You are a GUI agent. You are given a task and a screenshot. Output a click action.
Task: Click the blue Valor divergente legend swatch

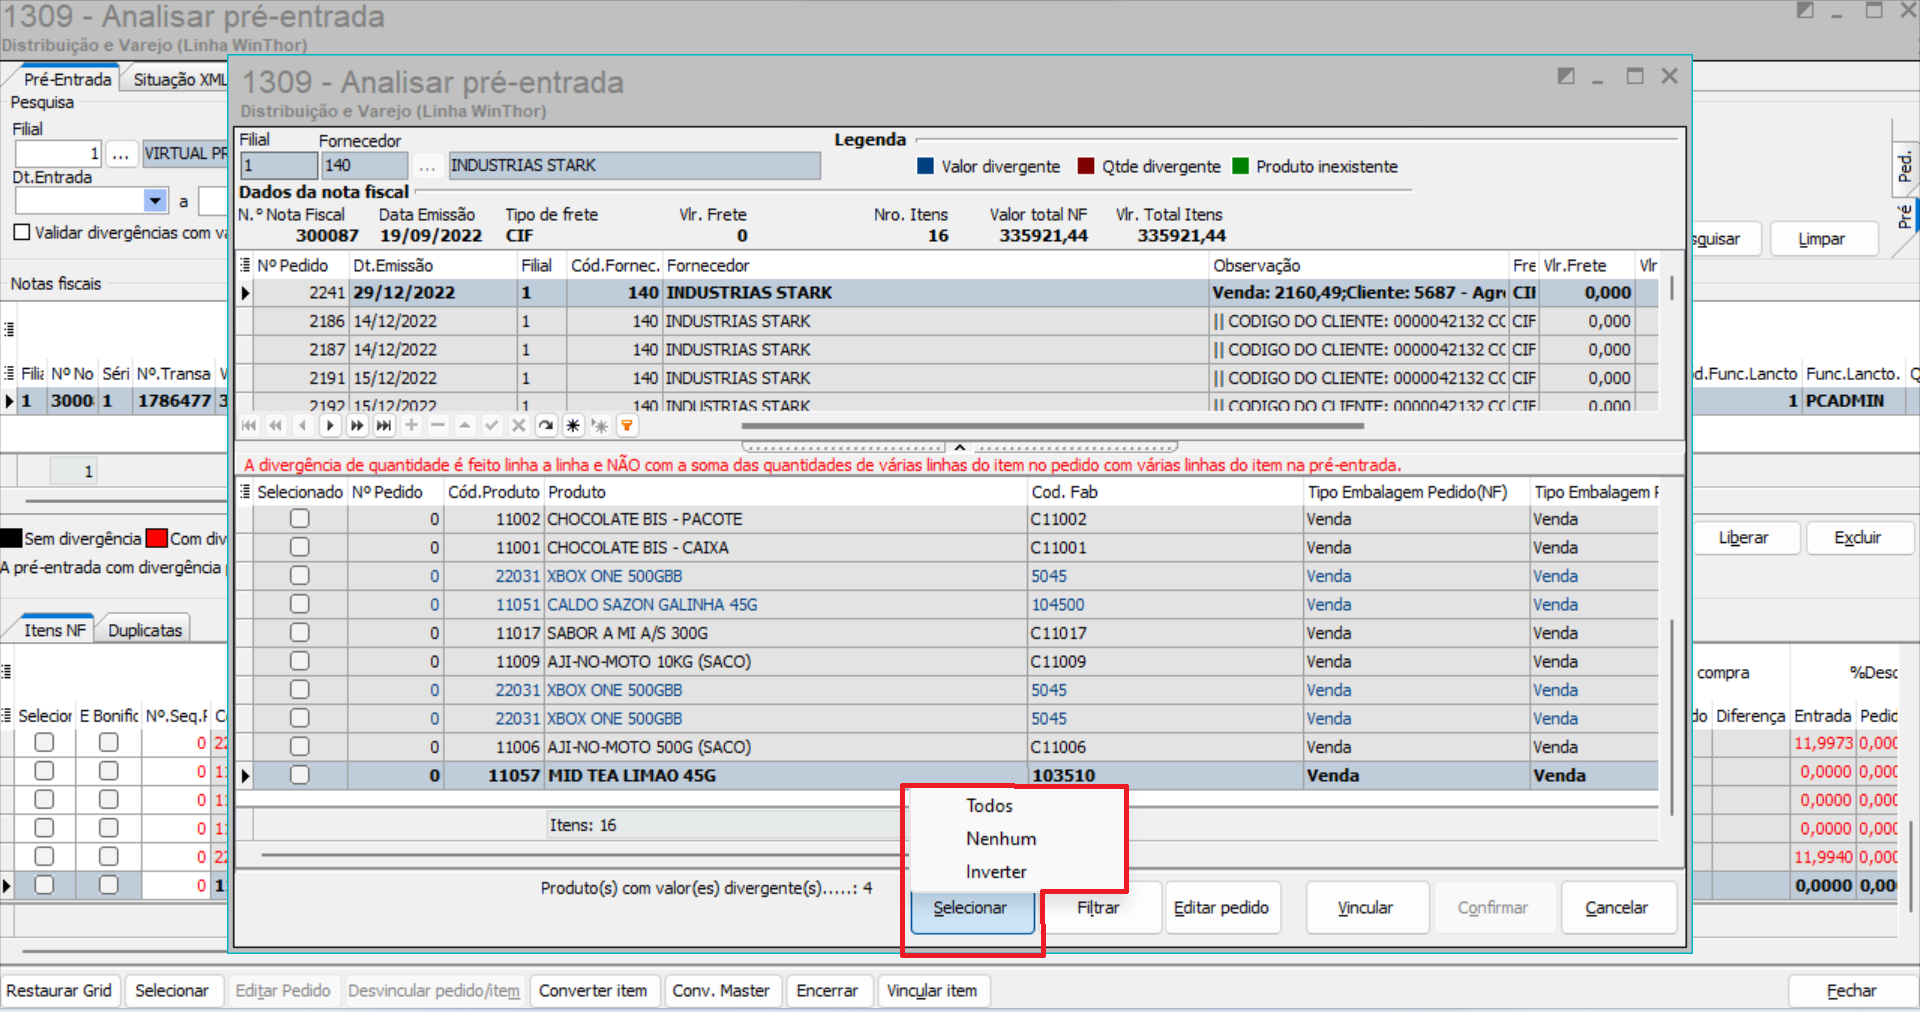[x=925, y=167]
